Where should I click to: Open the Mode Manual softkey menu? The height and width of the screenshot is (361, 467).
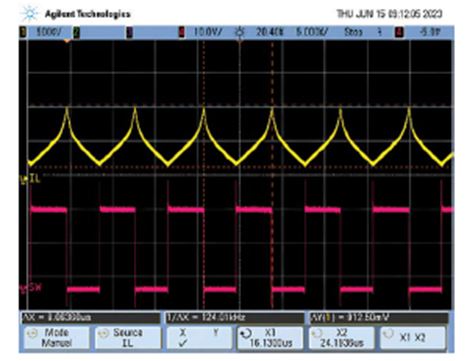(57, 338)
